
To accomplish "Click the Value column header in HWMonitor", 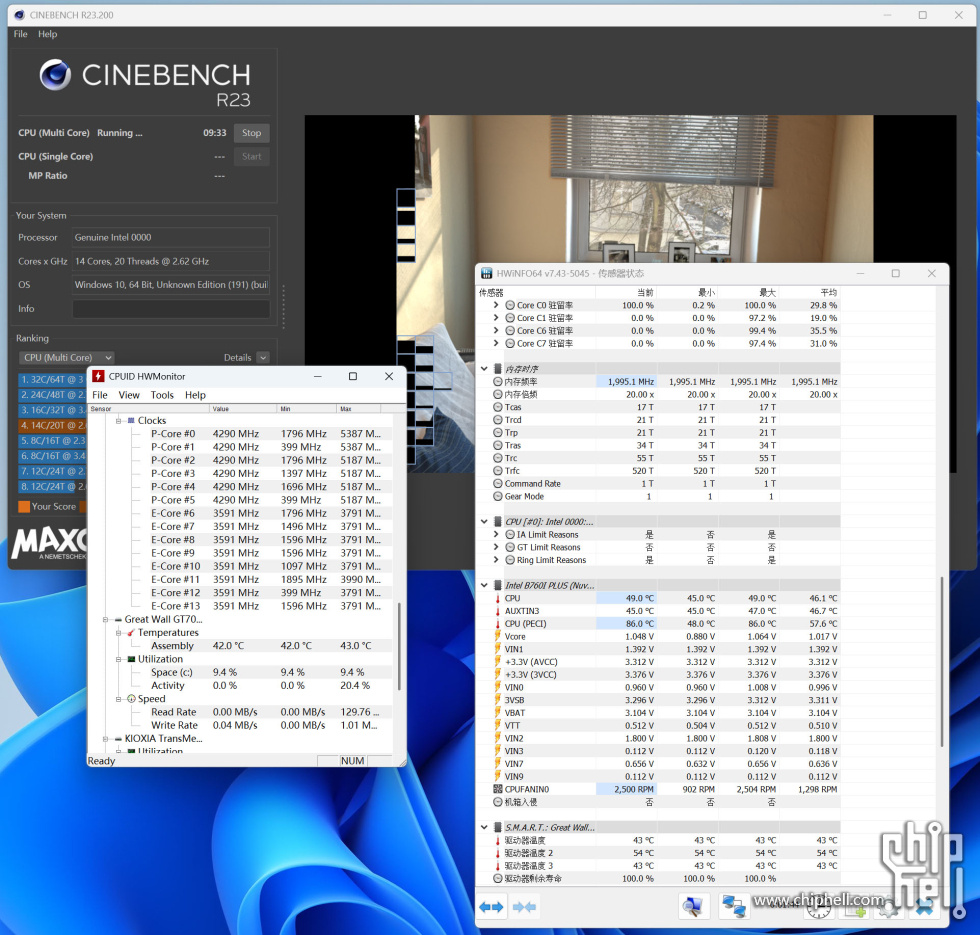I will coord(242,409).
